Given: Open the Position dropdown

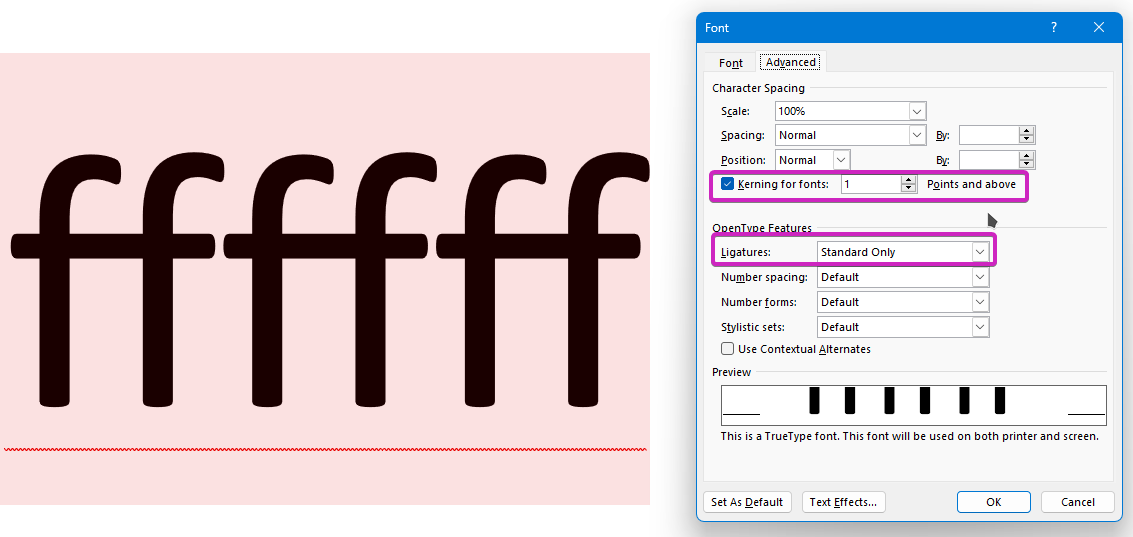Looking at the screenshot, I should pos(840,160).
